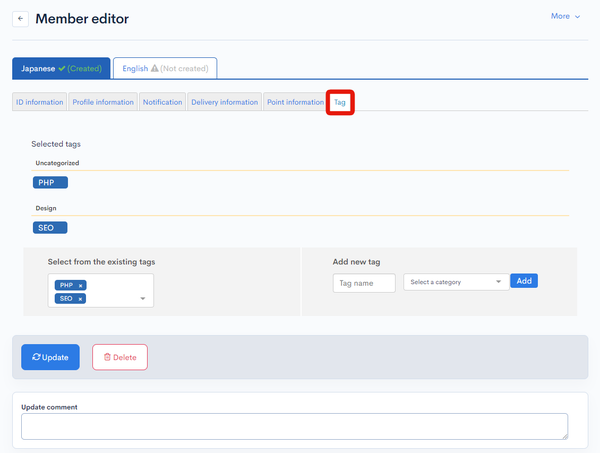600x453 pixels.
Task: Click the selected SEO tag badge
Action: (50, 228)
